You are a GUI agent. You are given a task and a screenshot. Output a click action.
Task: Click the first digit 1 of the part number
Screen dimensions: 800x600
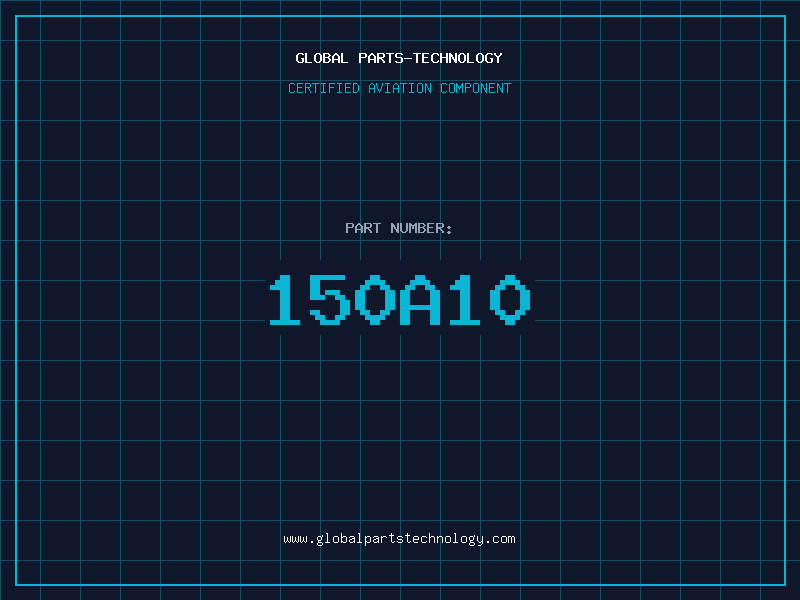(285, 300)
